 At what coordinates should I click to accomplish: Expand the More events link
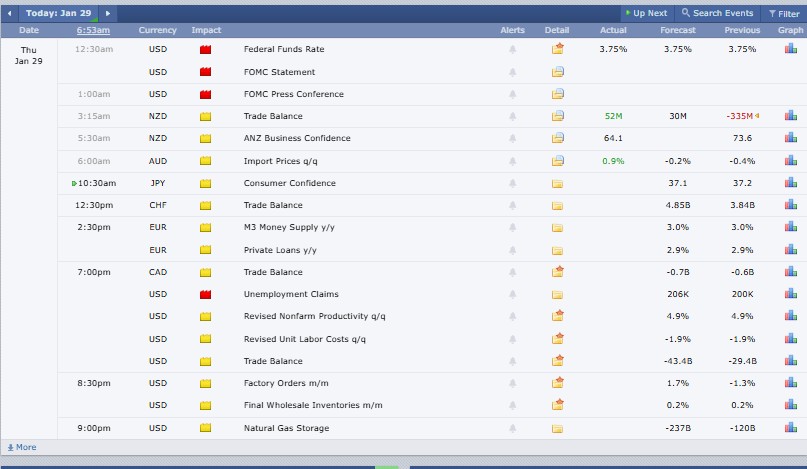point(21,447)
